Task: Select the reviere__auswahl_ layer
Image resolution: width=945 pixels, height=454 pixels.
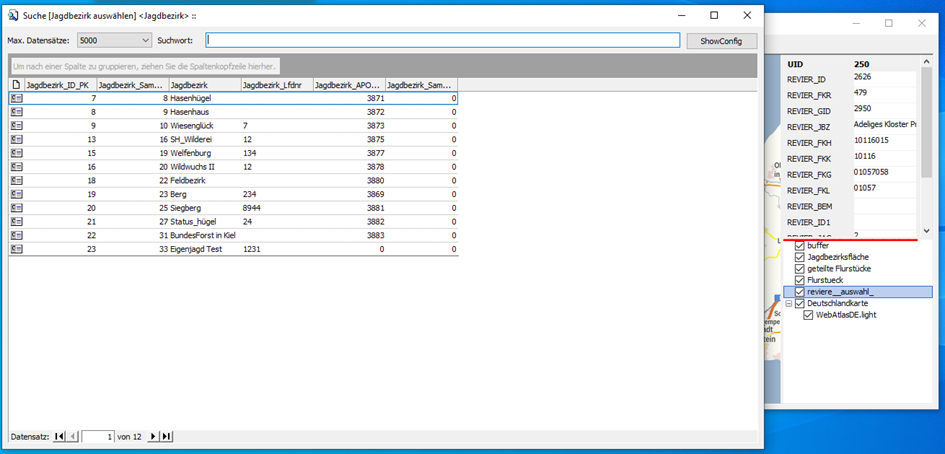Action: 847,292
